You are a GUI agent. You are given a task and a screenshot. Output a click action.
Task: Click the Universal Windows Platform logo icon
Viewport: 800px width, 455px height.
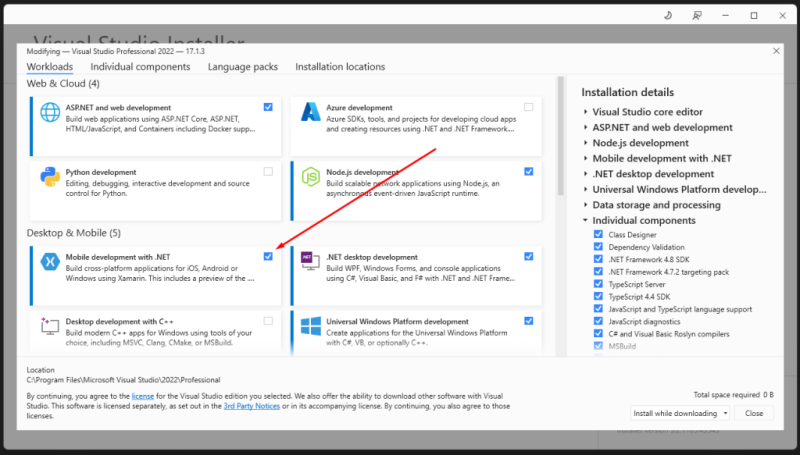click(x=311, y=326)
